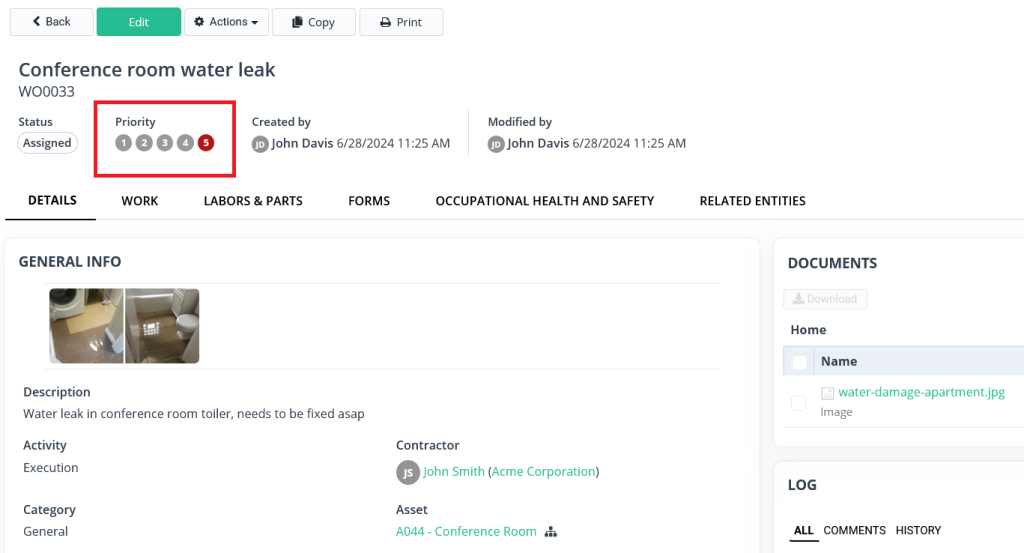
Task: Check the select-all box in Documents header
Action: pyautogui.click(x=799, y=362)
